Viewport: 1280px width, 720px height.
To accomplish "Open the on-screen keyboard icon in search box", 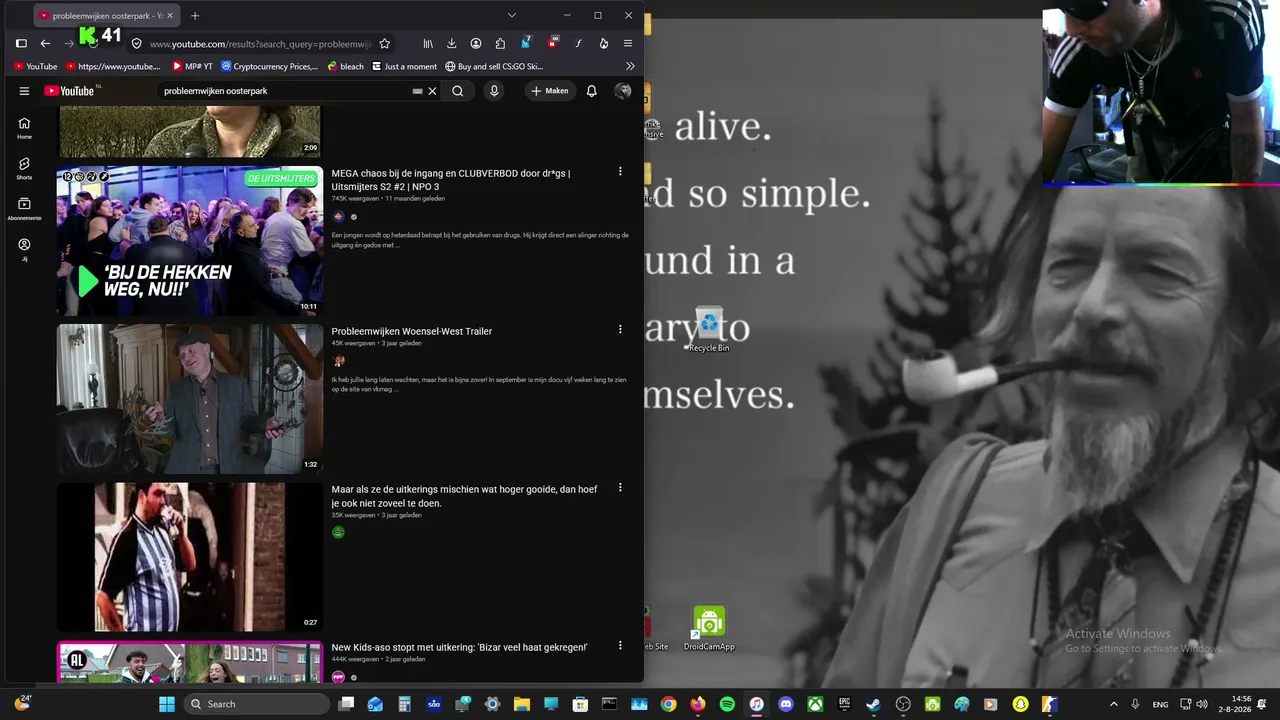I will click(x=417, y=91).
